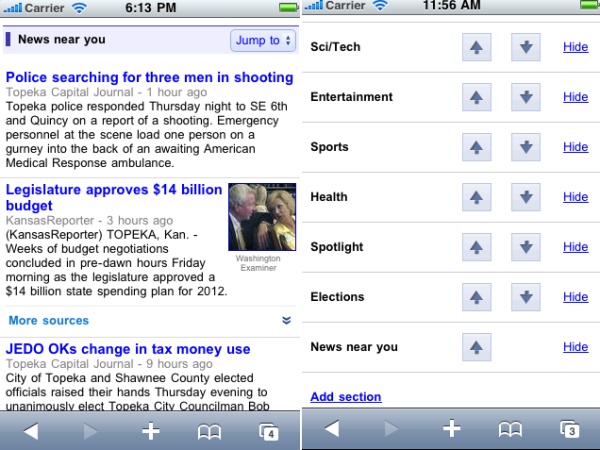Move Entertainment section up
This screenshot has width=600, height=450.
coord(476,97)
